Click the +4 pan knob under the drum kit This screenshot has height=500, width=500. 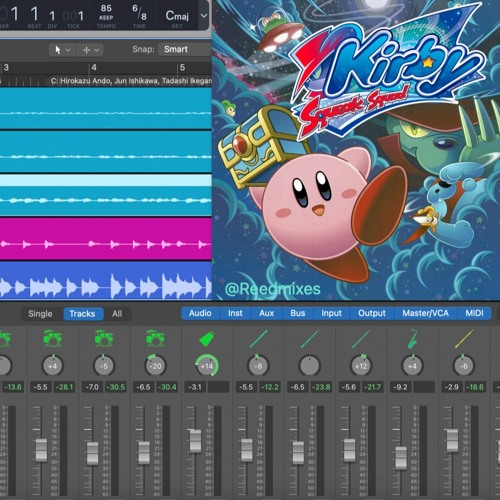[52, 366]
